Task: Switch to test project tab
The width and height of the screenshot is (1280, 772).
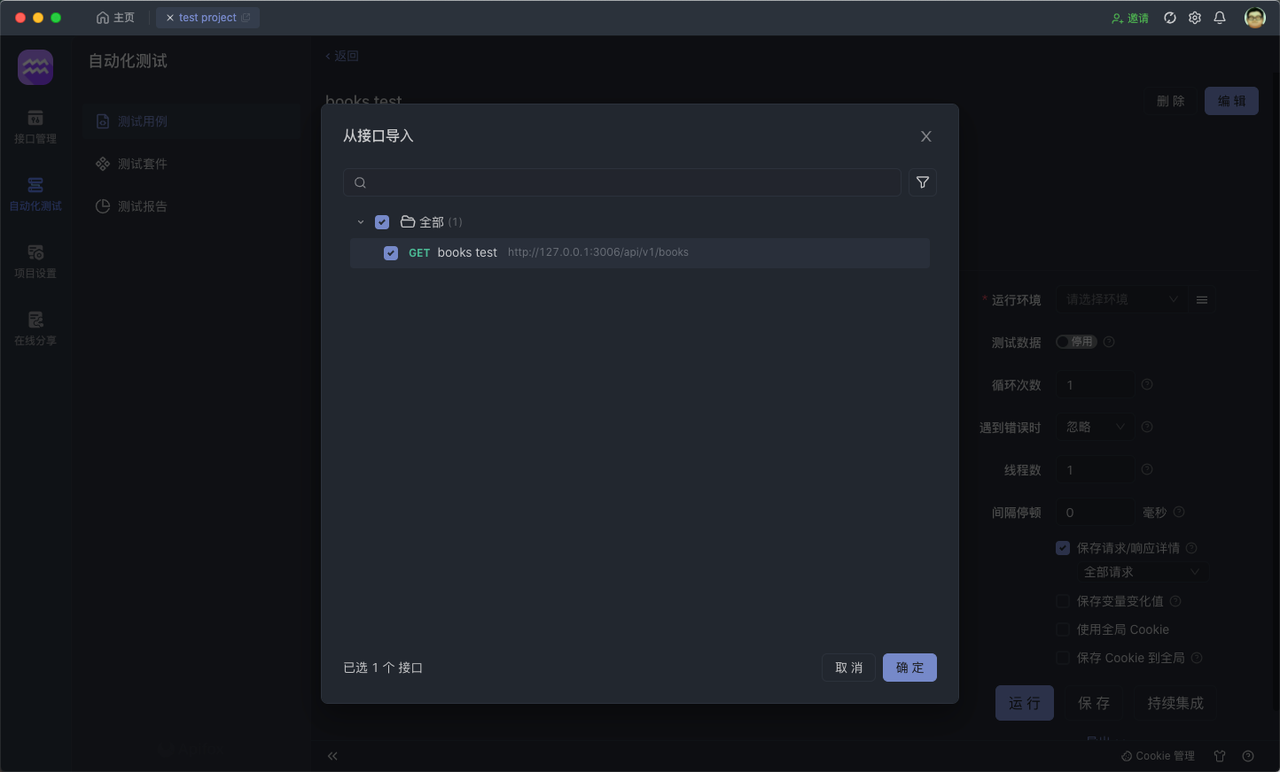Action: (208, 18)
